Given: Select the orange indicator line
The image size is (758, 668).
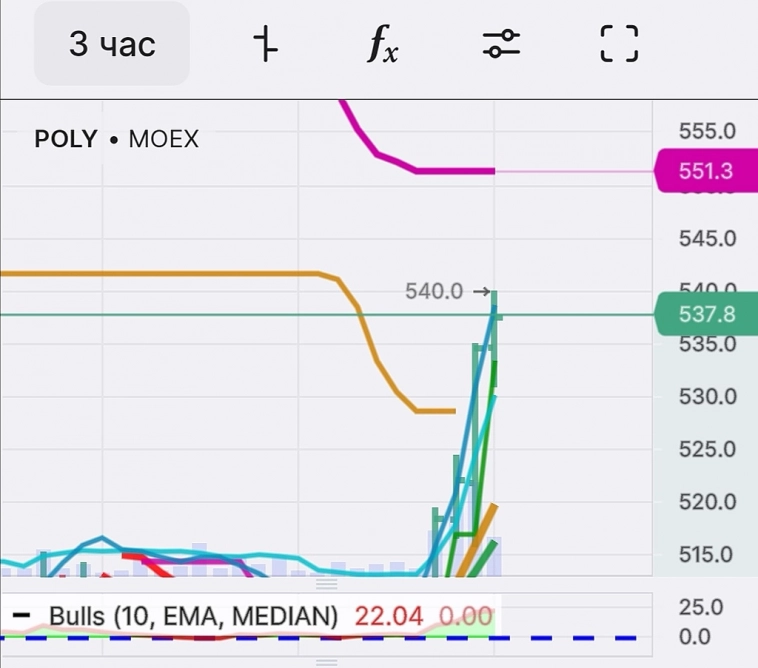Looking at the screenshot, I should [x=200, y=273].
